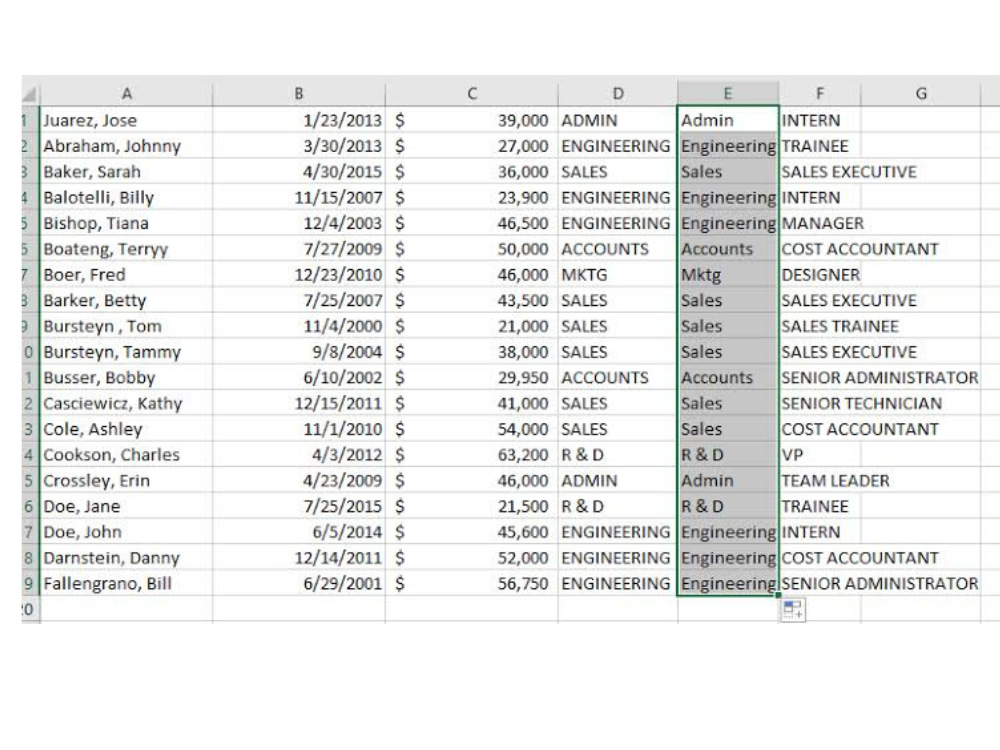Click ADMIN cell in Juarez row, column D
Image resolution: width=1000 pixels, height=750 pixels.
tap(617, 120)
